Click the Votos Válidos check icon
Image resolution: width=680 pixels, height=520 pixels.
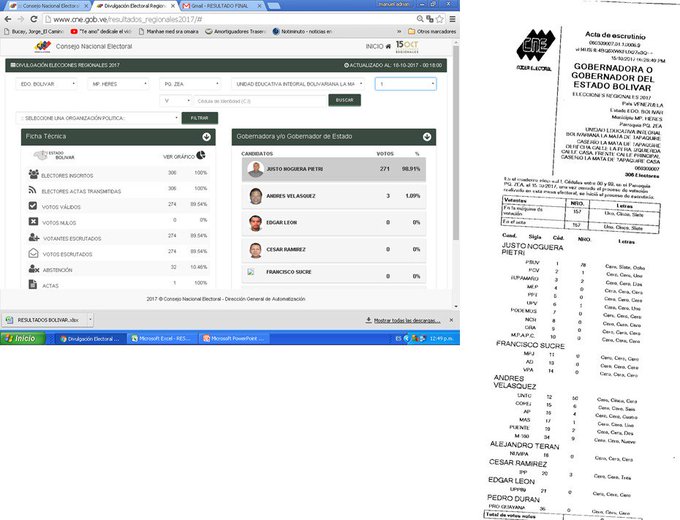[33, 206]
